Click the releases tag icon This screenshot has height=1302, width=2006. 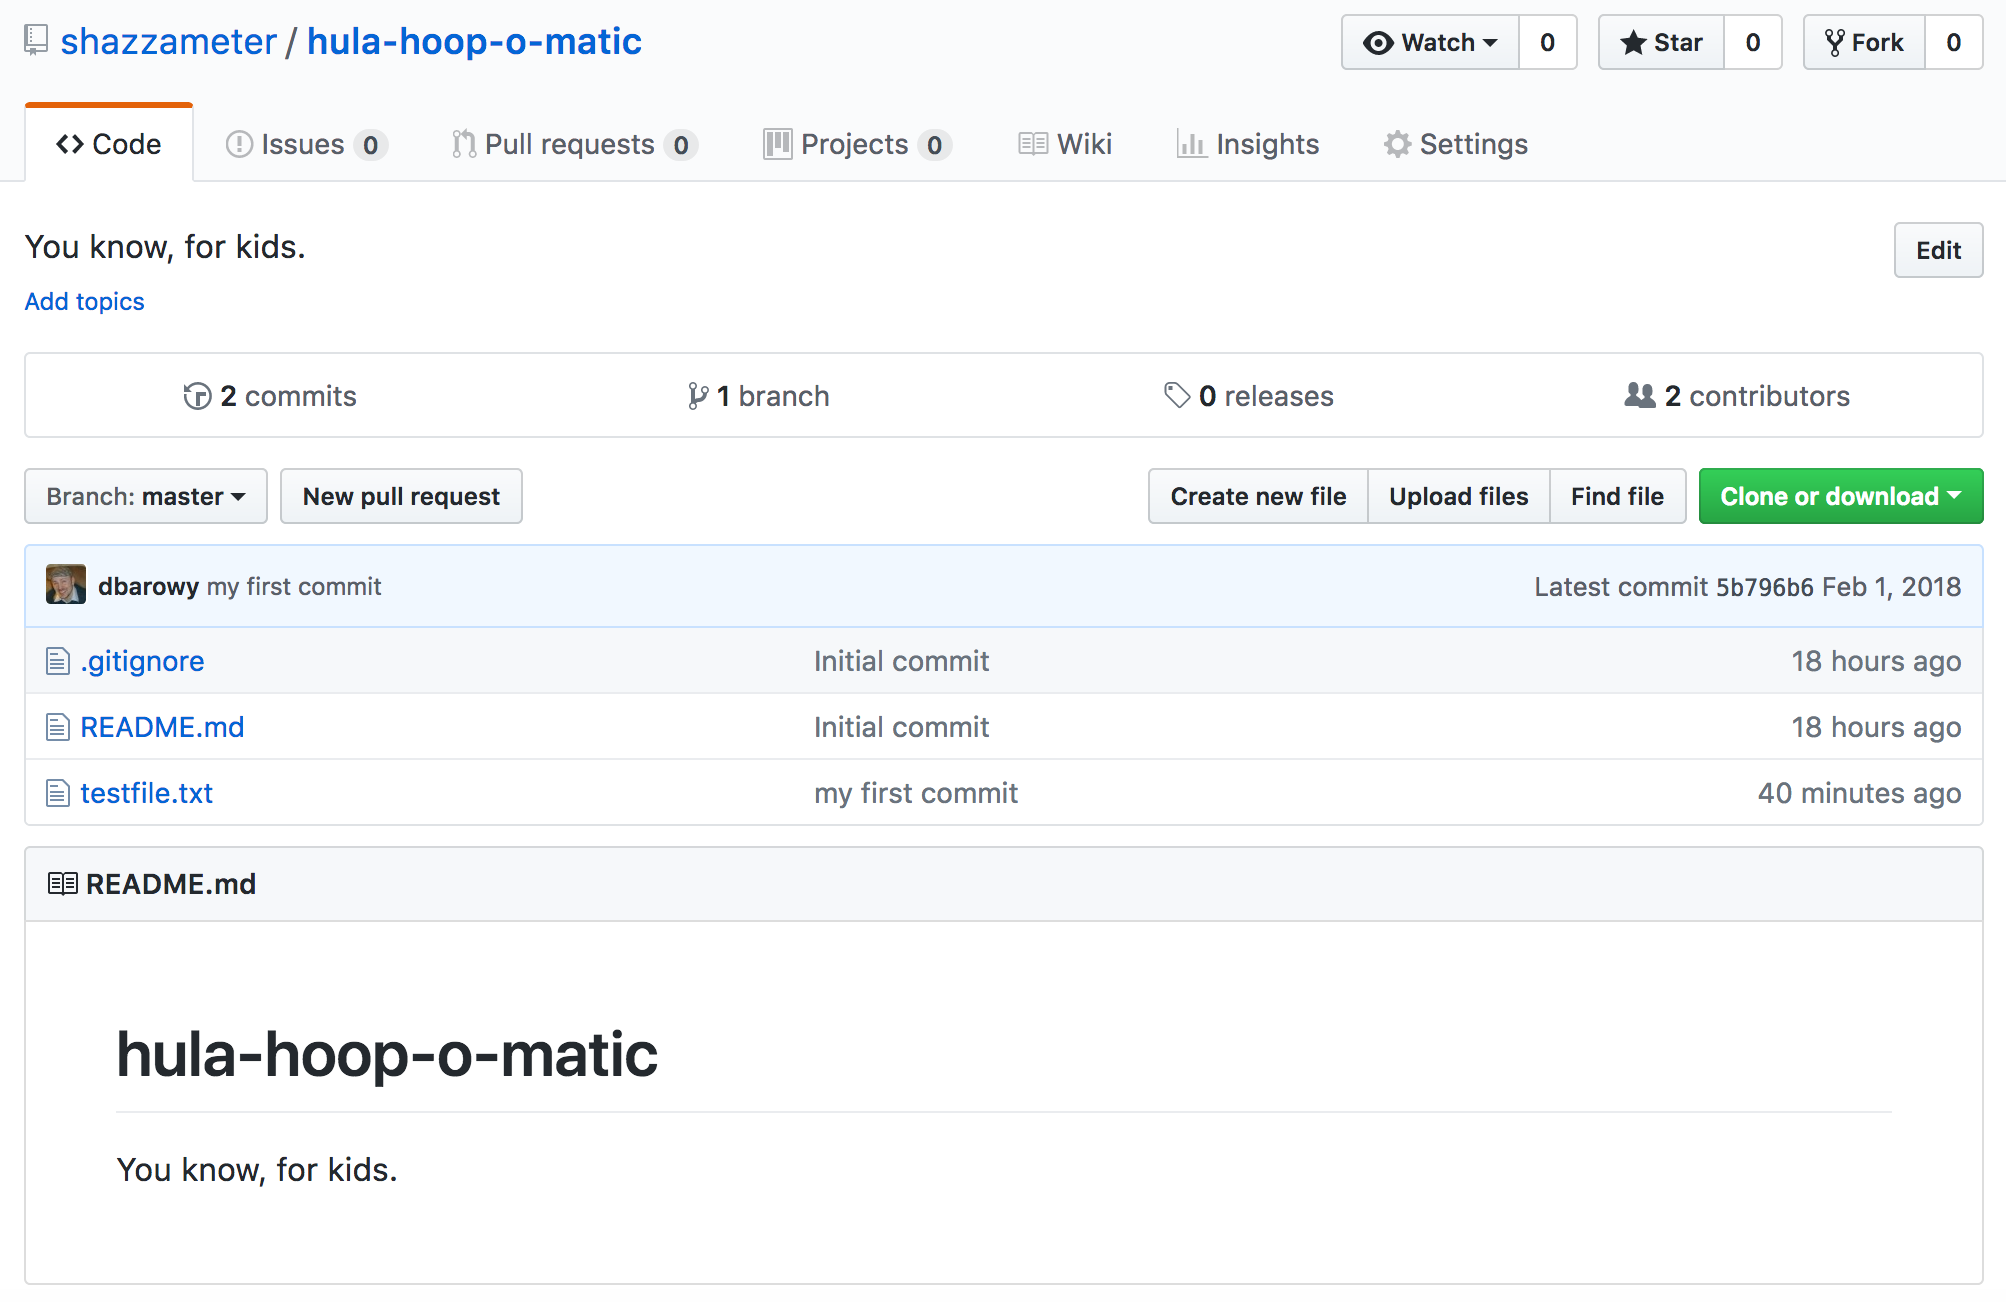[1178, 395]
